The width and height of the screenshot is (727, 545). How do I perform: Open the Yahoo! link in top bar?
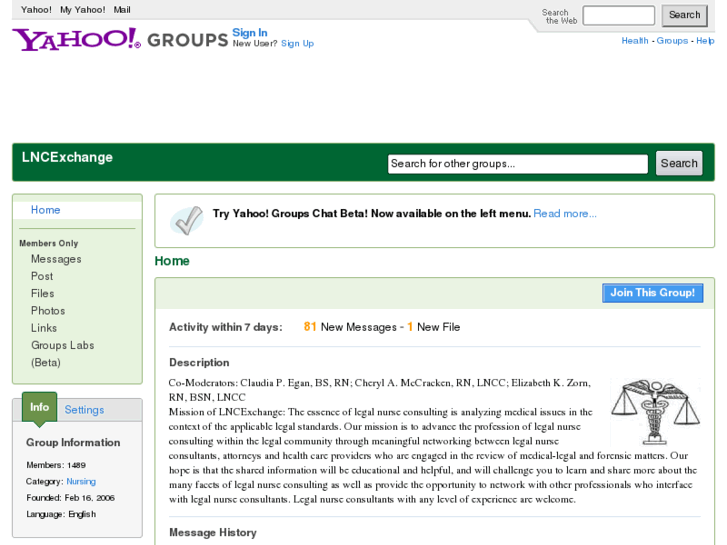tap(36, 10)
